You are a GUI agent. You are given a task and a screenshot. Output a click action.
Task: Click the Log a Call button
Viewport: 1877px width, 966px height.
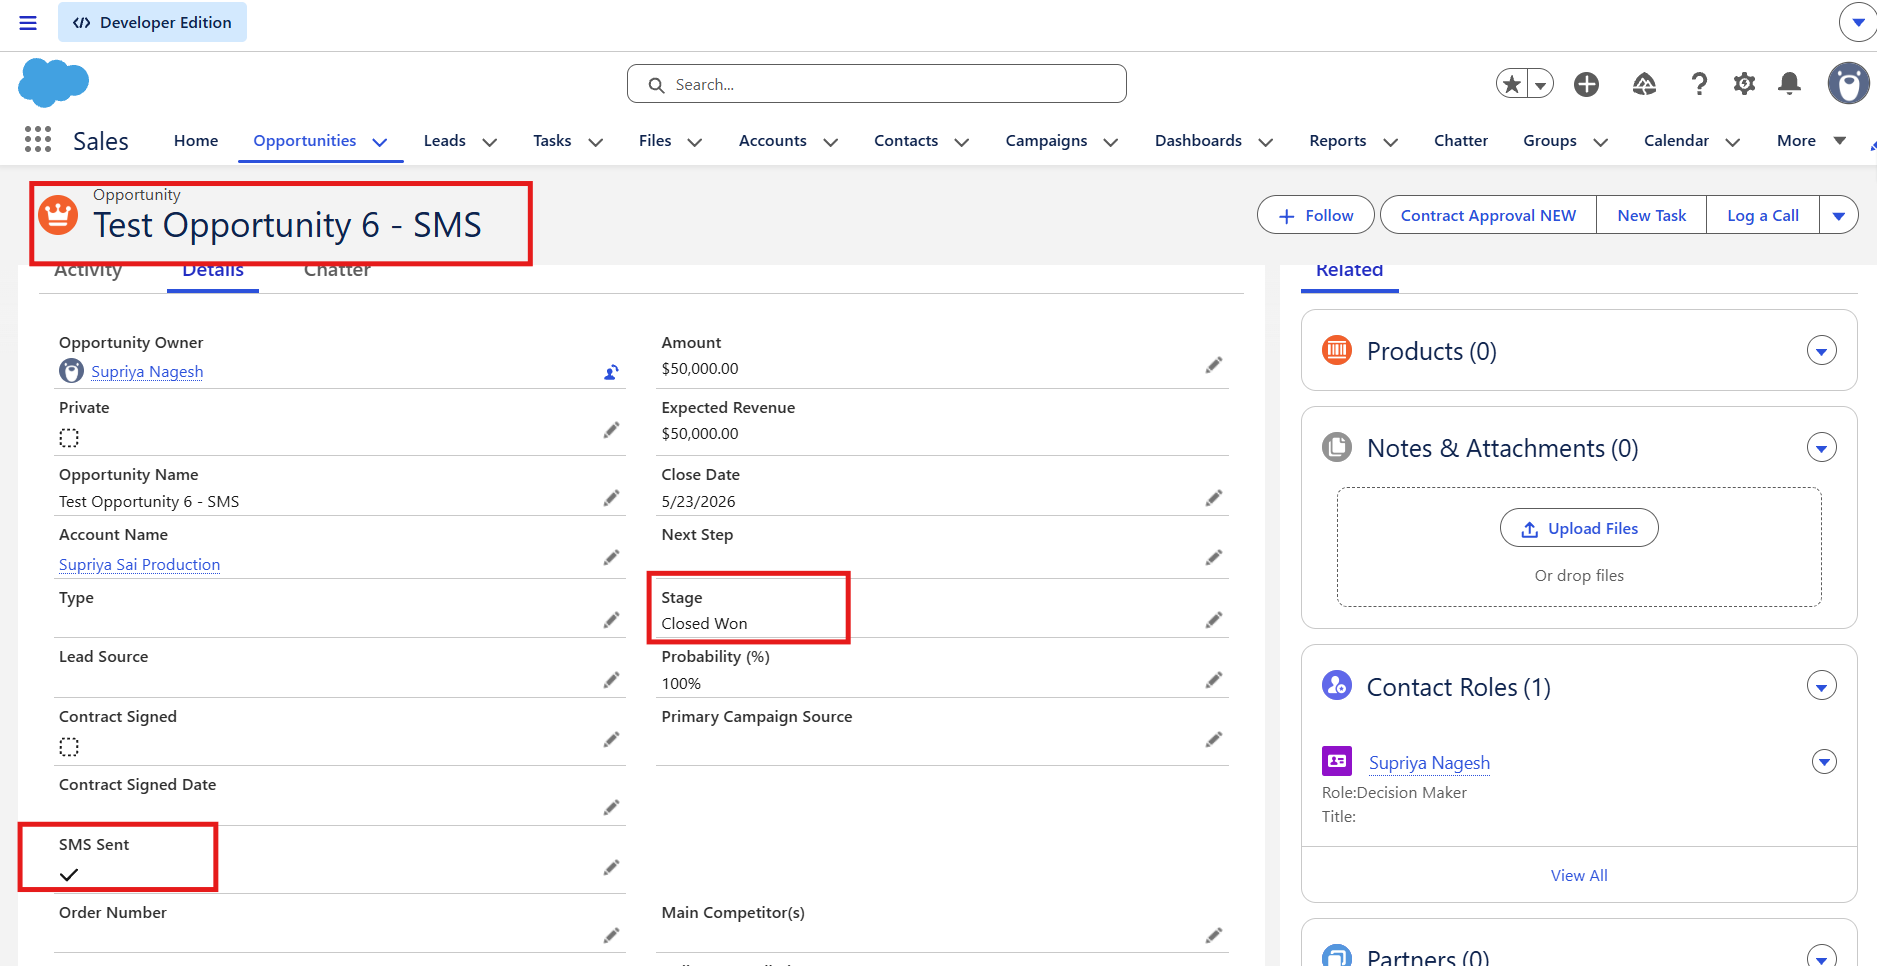coord(1762,215)
